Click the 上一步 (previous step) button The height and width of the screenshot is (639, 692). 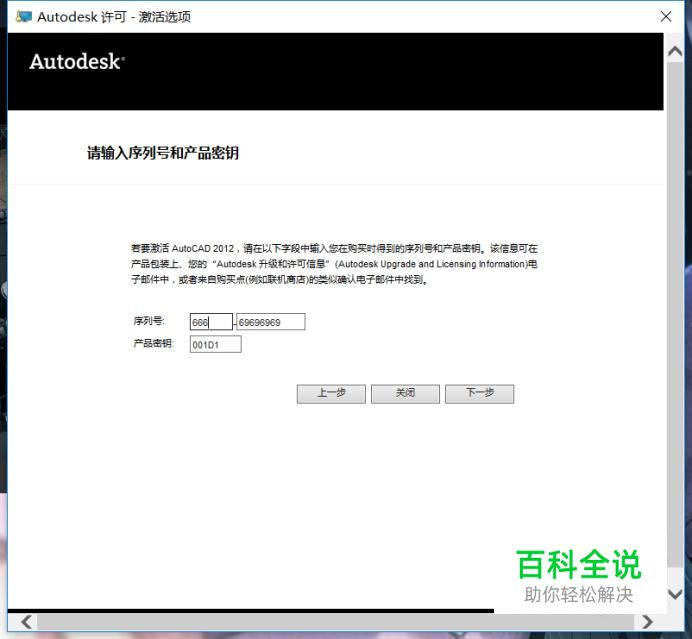click(331, 393)
